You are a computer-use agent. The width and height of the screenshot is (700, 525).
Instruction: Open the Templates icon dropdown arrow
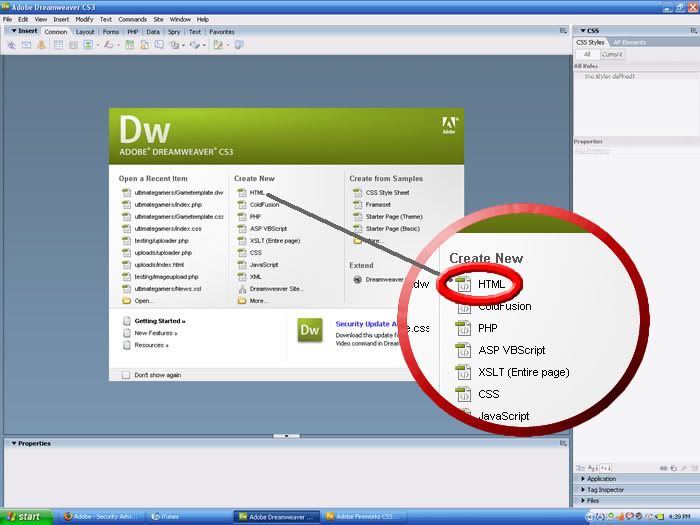tap(228, 45)
